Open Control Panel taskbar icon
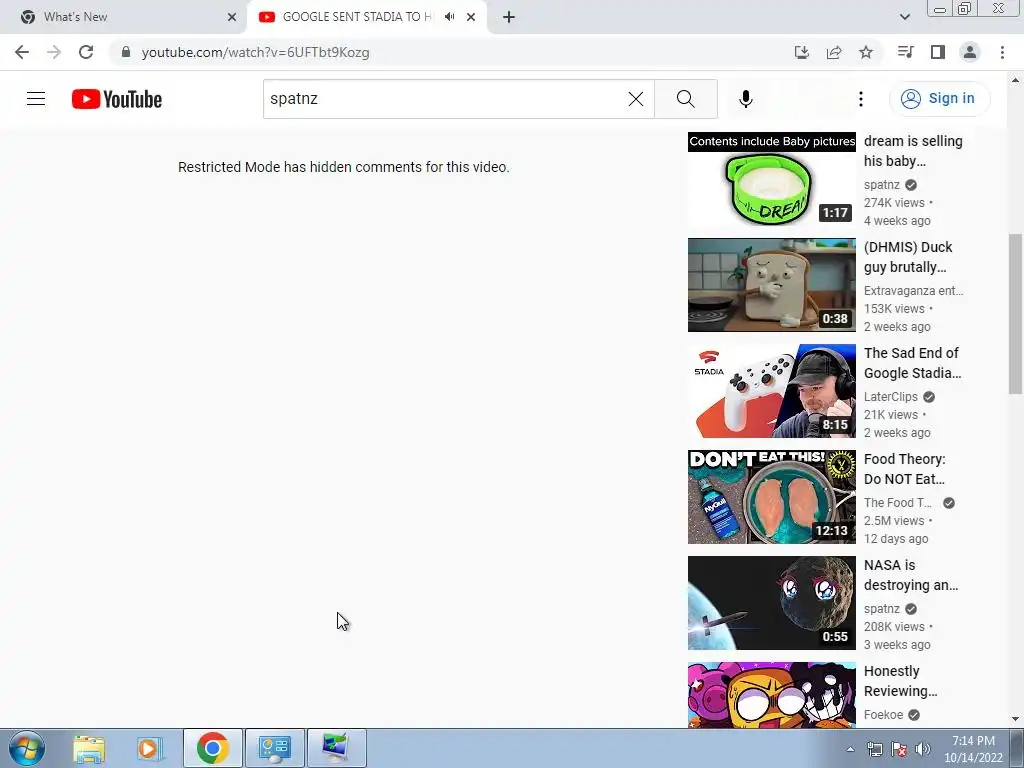 274,748
